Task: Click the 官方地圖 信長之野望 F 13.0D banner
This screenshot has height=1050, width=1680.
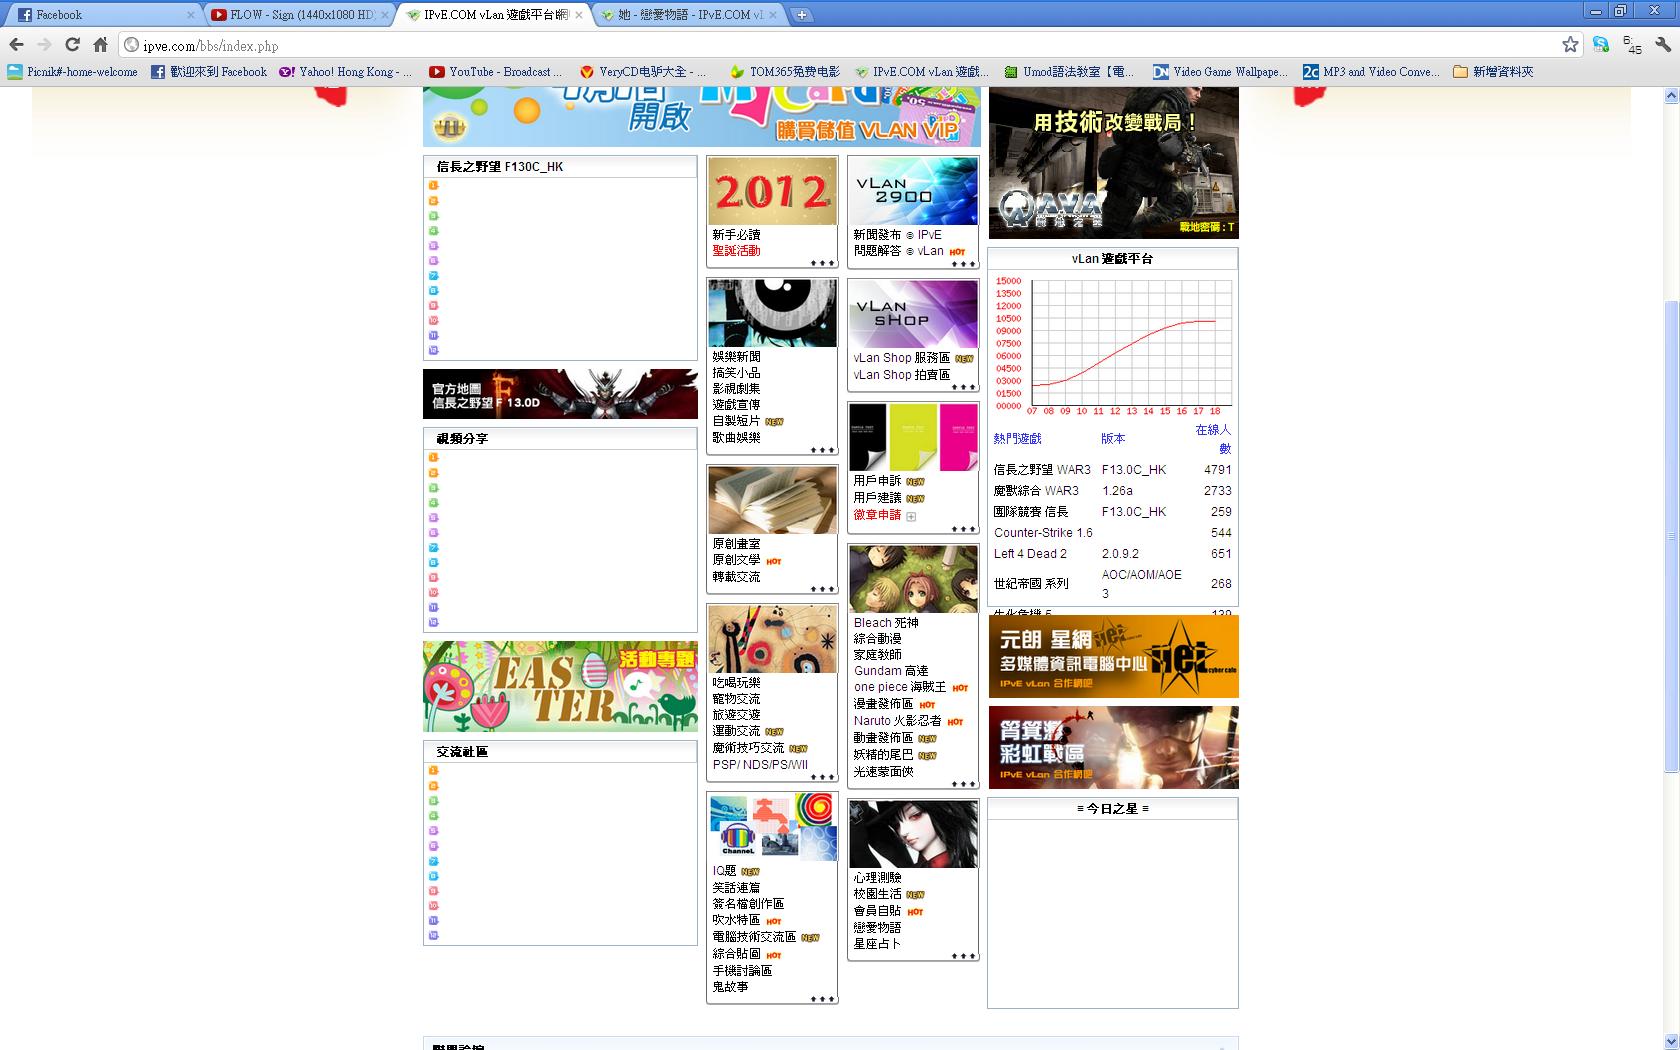Action: (x=560, y=394)
